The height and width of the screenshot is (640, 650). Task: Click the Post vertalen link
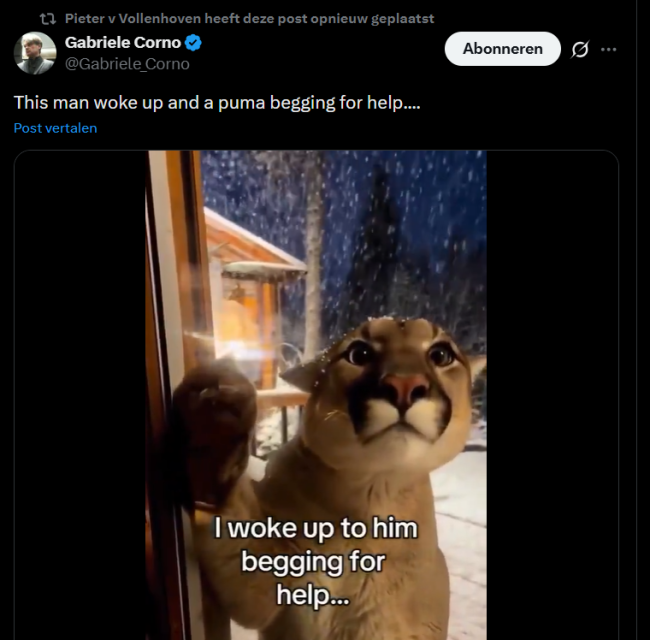point(55,128)
